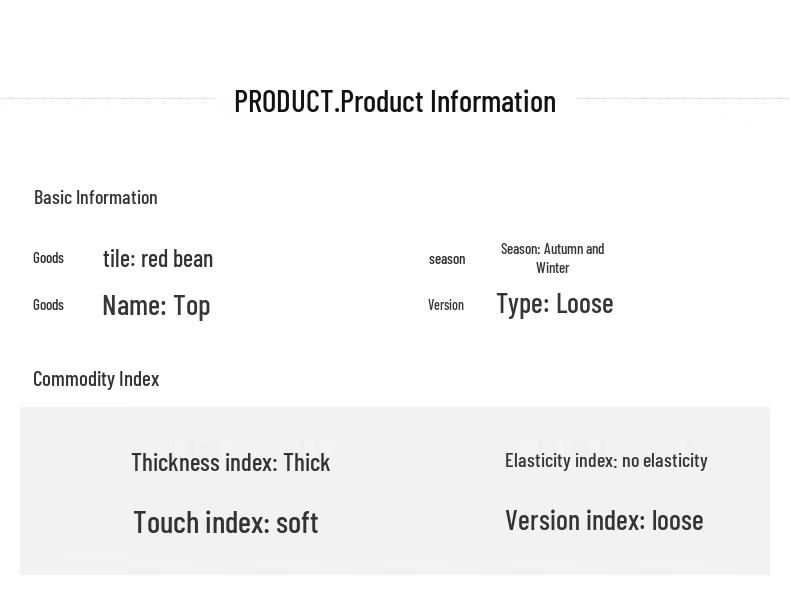The width and height of the screenshot is (790, 605).
Task: Click the 'Product Information' part of the heading
Action: pos(448,101)
